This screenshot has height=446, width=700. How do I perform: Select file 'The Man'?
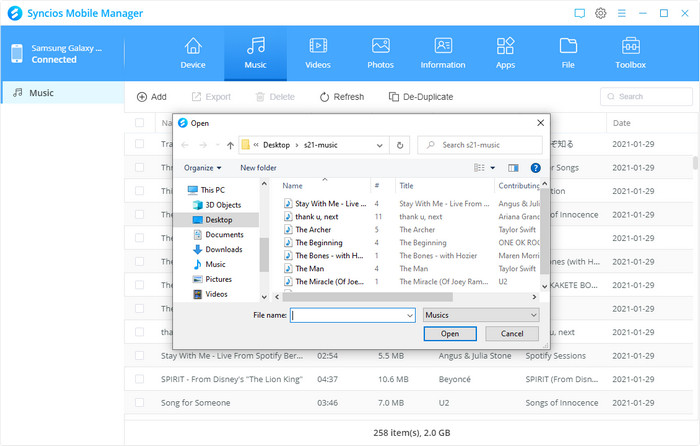coord(309,268)
